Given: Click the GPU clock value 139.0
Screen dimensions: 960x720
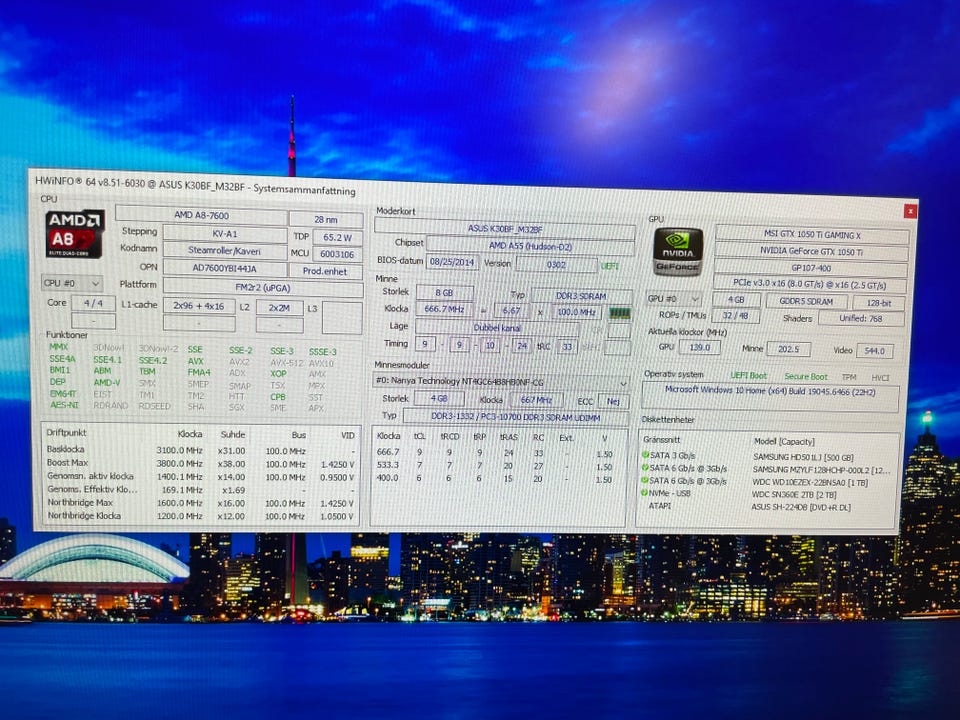Looking at the screenshot, I should point(699,347).
